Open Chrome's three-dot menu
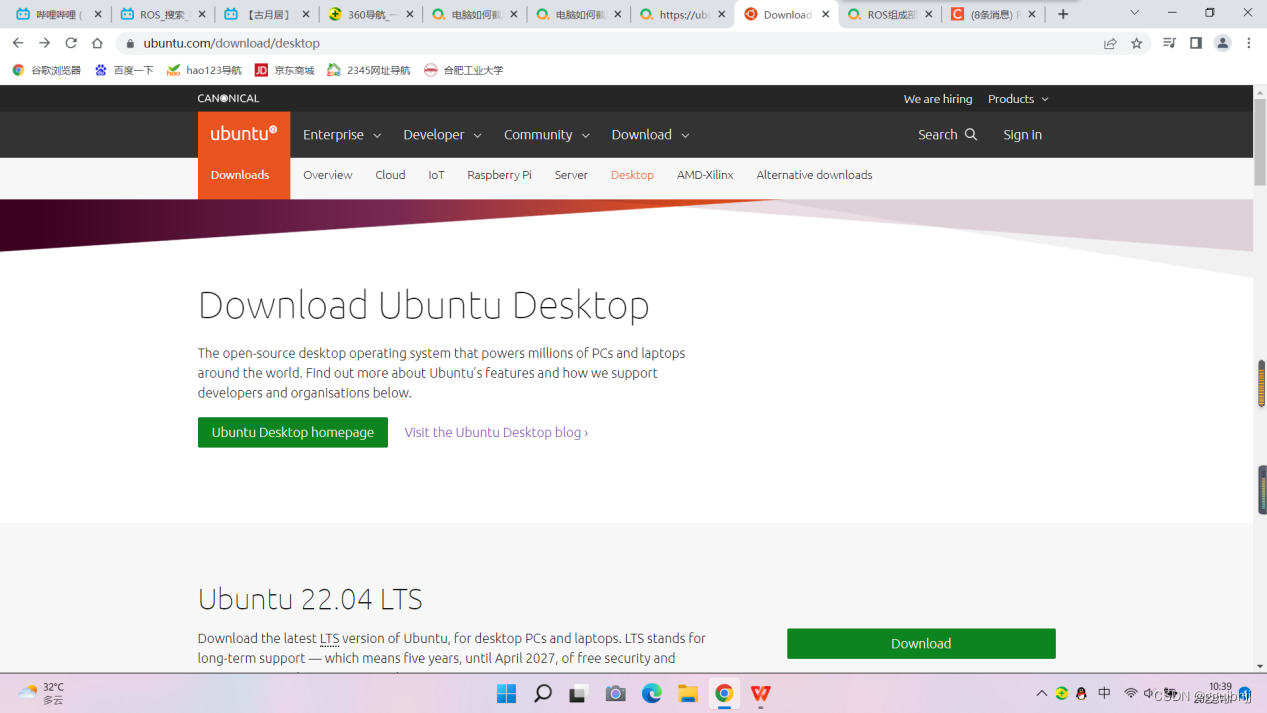1267x713 pixels. point(1249,43)
